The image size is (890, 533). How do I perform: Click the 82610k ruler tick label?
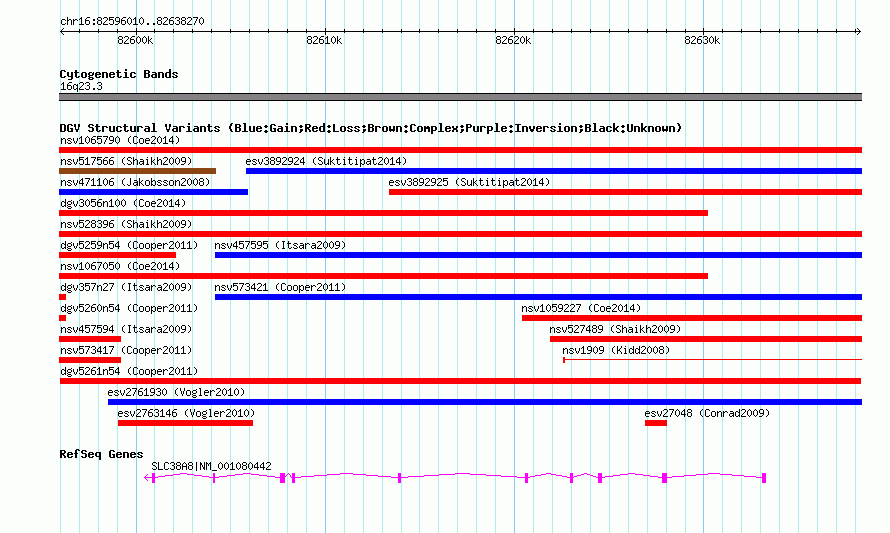(x=324, y=40)
